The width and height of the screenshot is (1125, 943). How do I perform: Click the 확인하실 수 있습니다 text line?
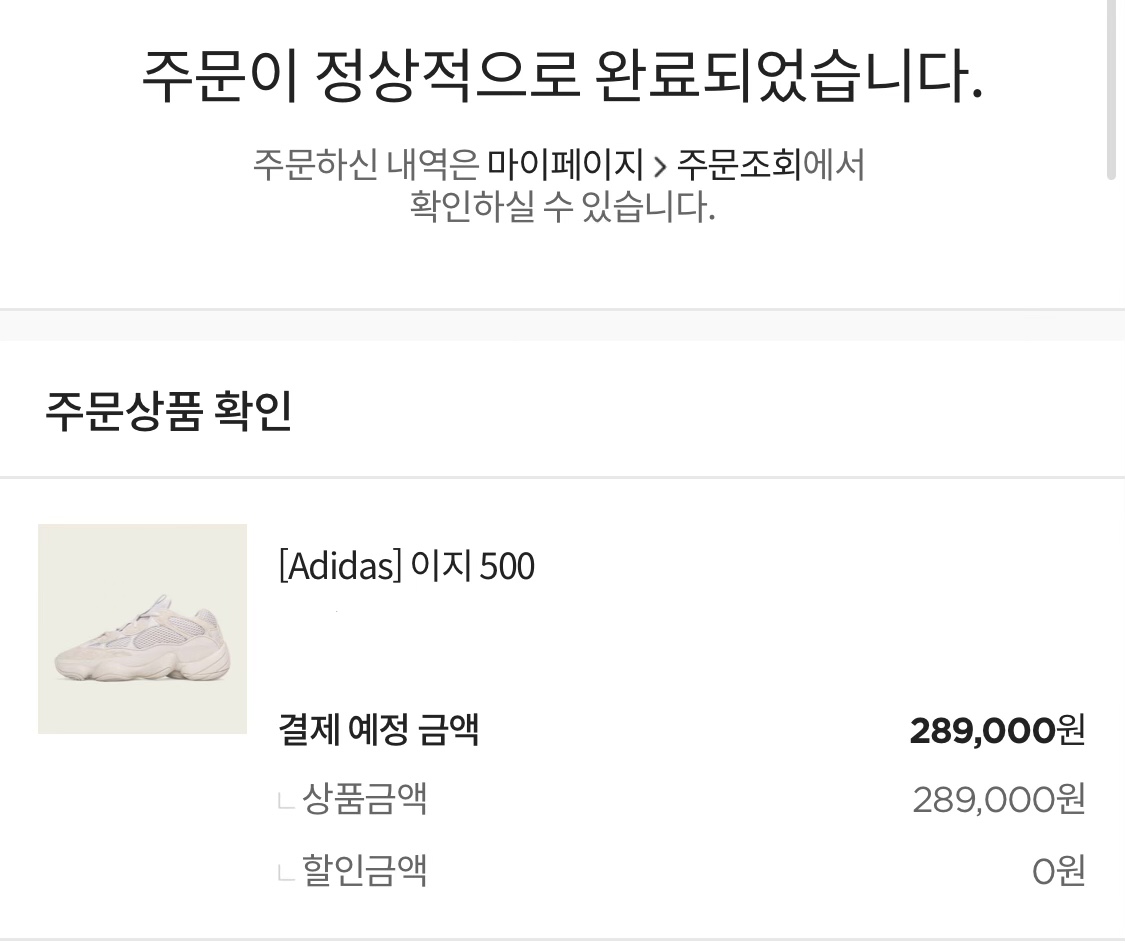562,207
